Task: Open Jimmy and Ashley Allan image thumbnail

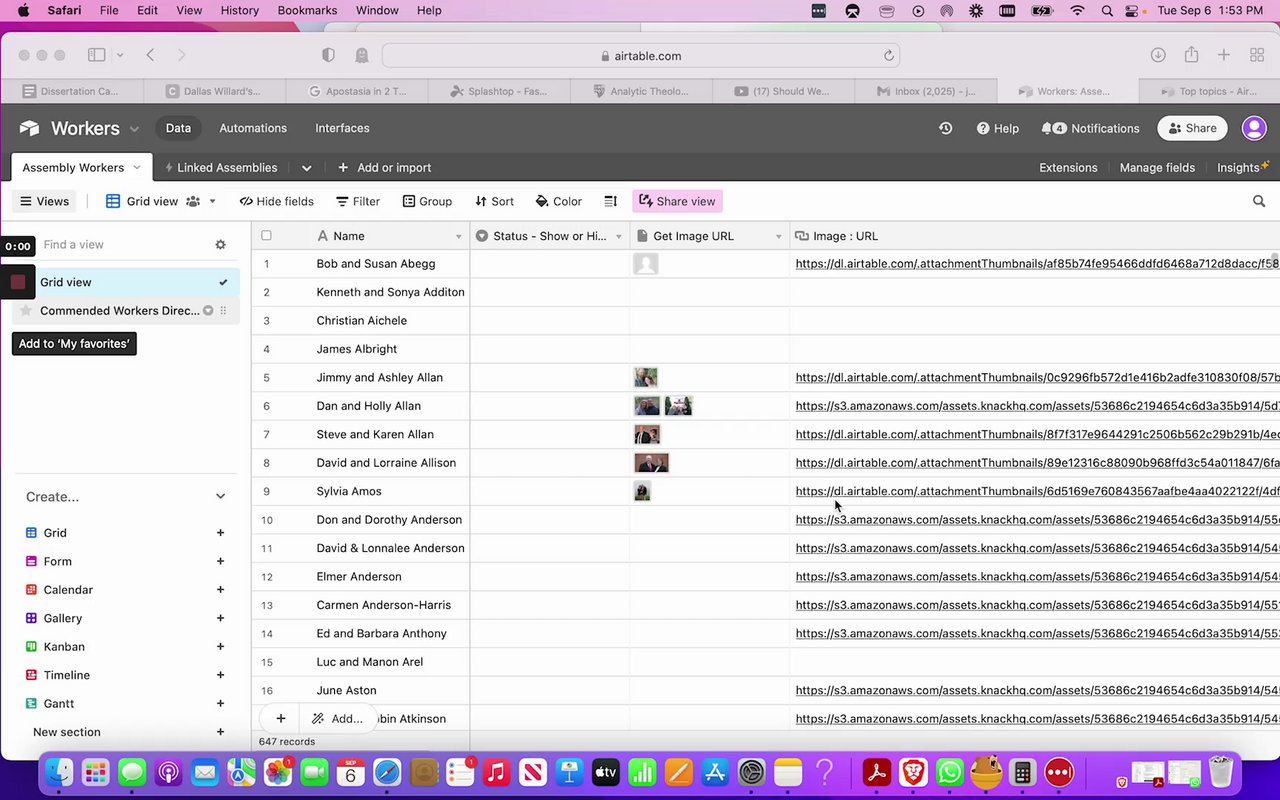Action: pos(646,377)
